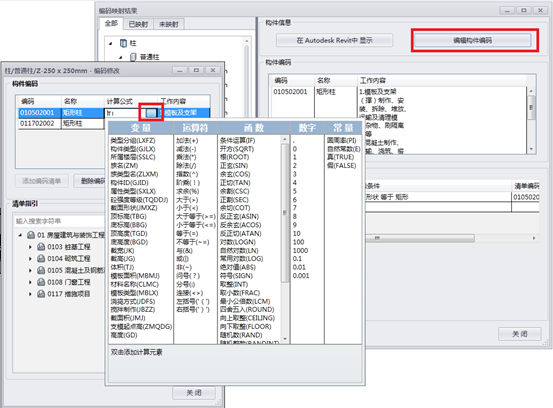Switch to the 全部 tab
553x408 pixels.
click(x=111, y=23)
